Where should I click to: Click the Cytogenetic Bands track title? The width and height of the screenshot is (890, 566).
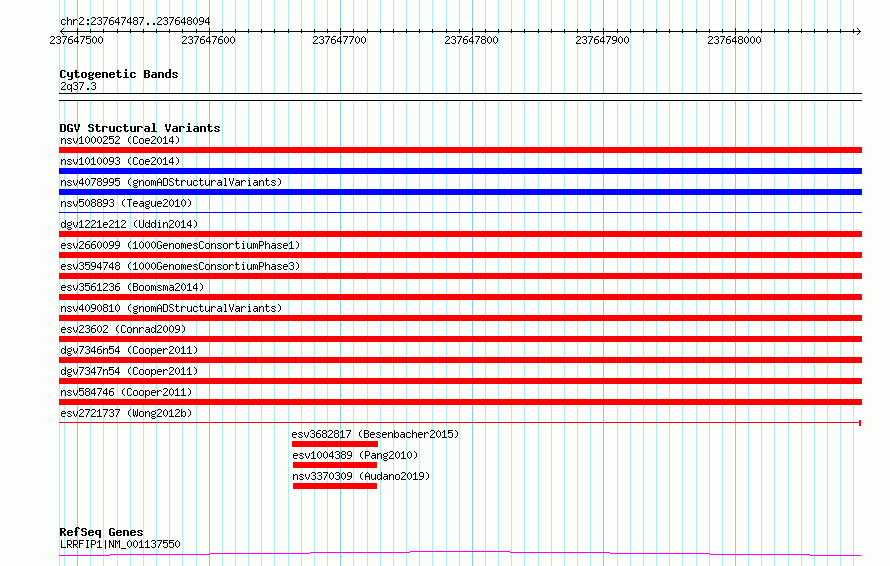(119, 74)
